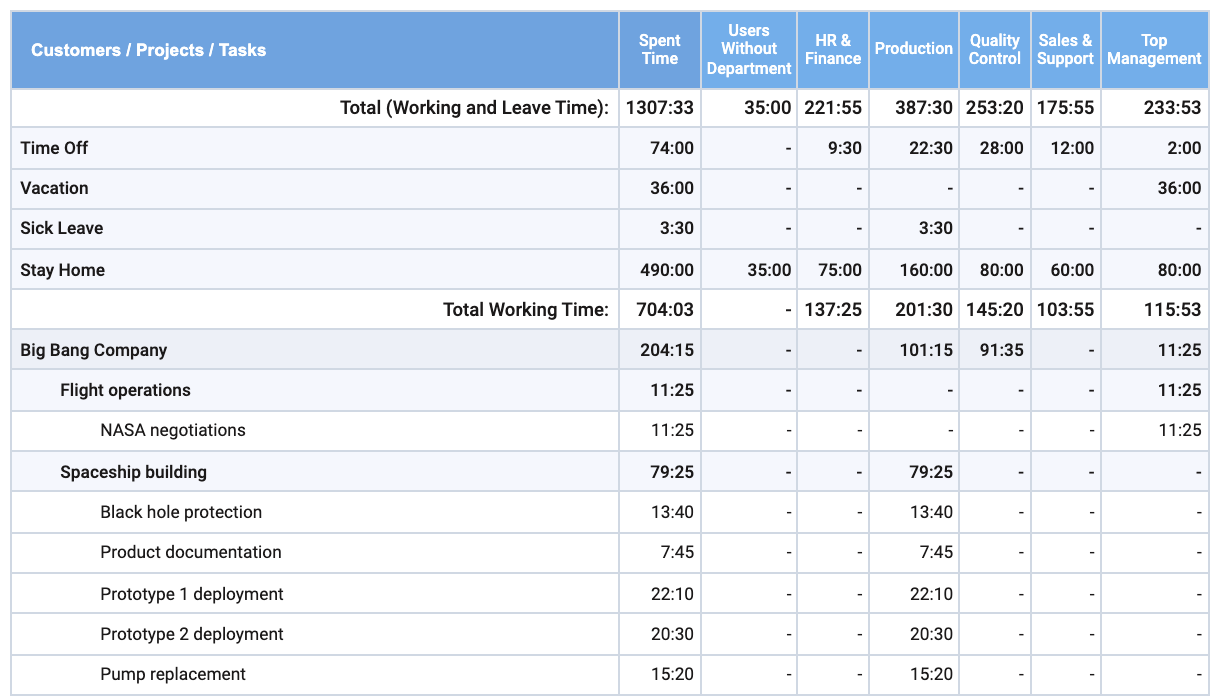Select the Sales & Support column header
This screenshot has height=696, width=1222.
[x=1065, y=48]
